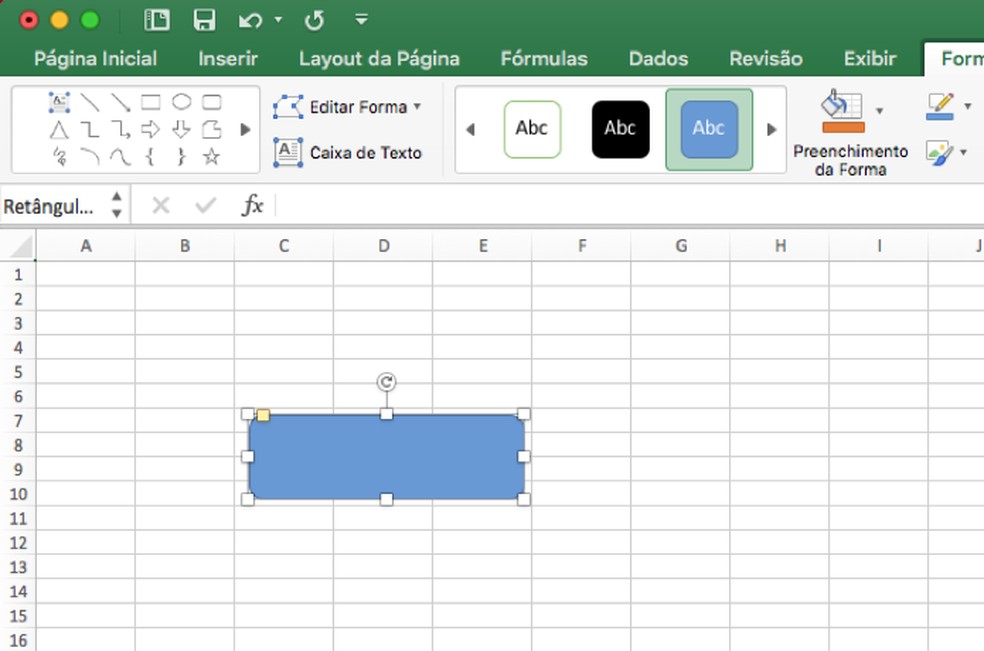The width and height of the screenshot is (984, 651).
Task: Select the elbow connector shape
Action: (x=90, y=130)
